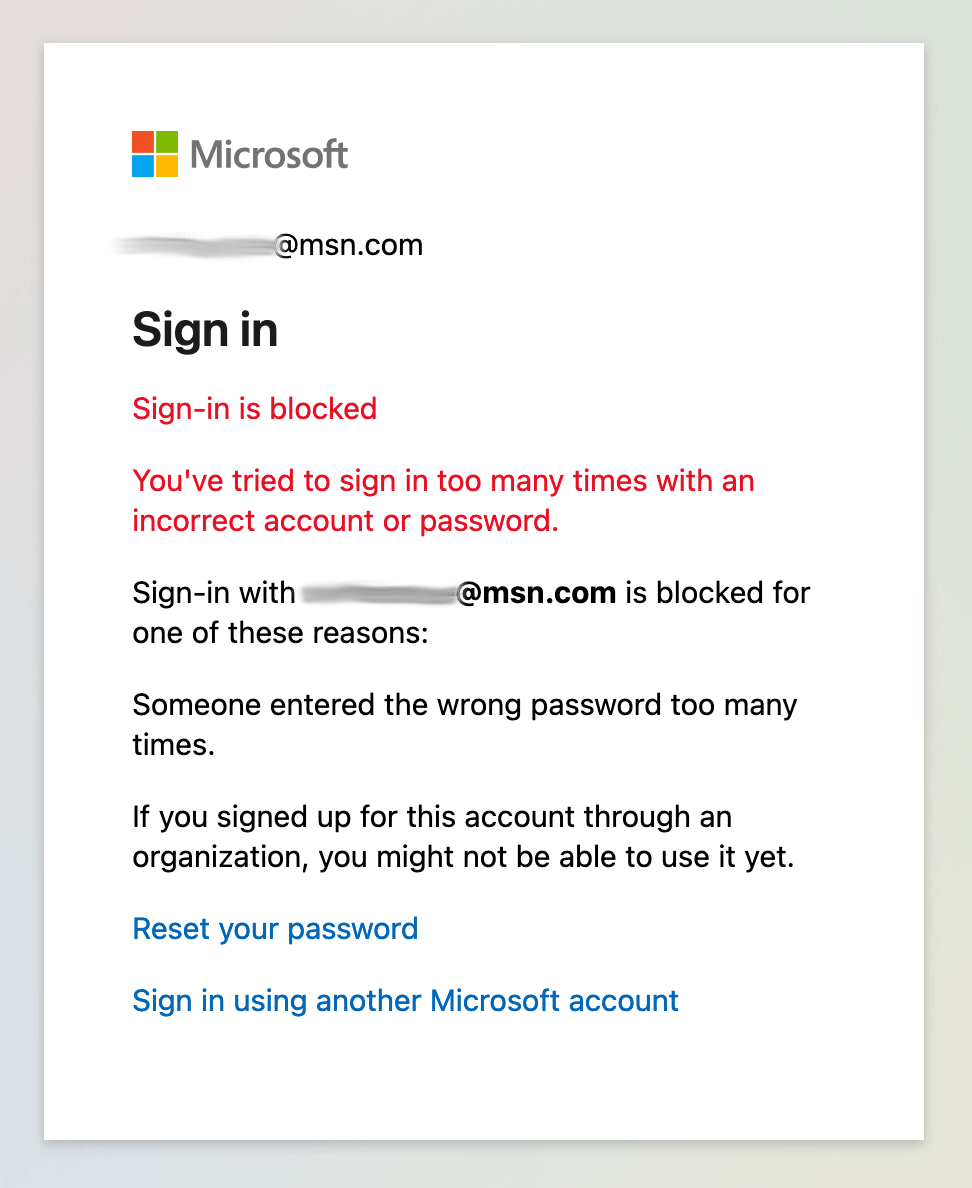Click the signed up through an organization paragraph
The width and height of the screenshot is (972, 1188).
[463, 837]
